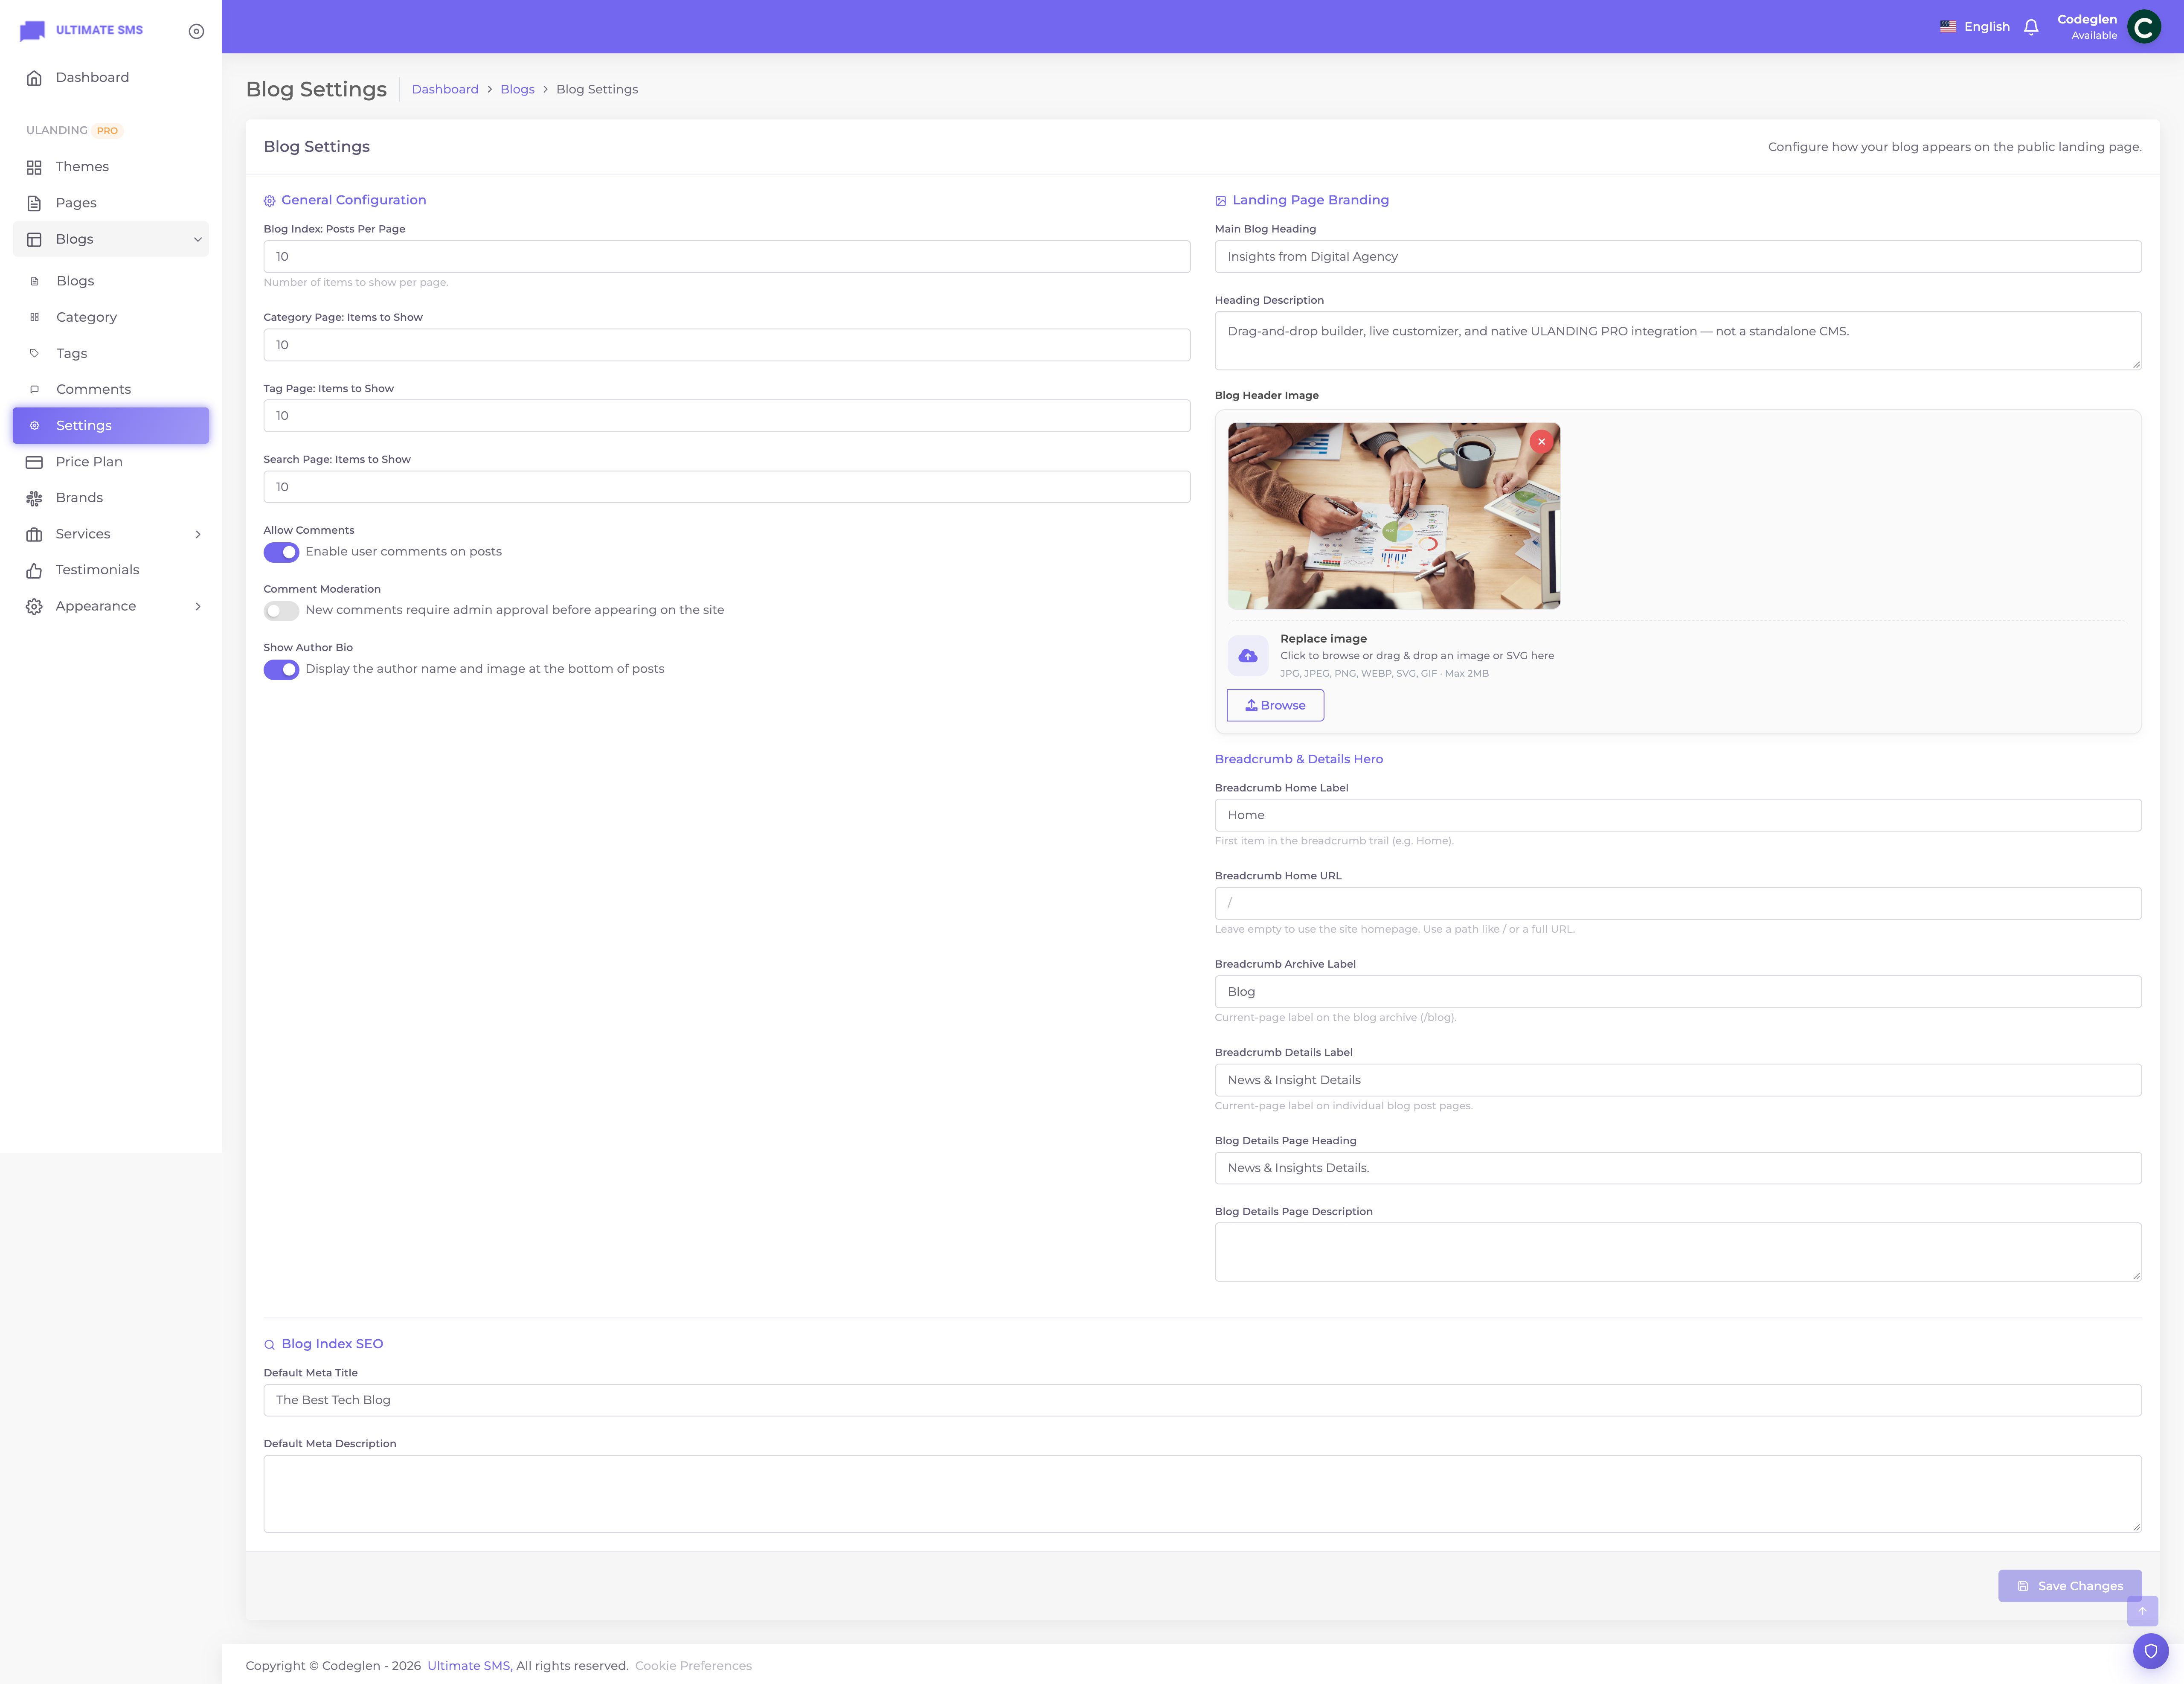This screenshot has width=2184, height=1684.
Task: Remove the blog header image
Action: 1541,441
